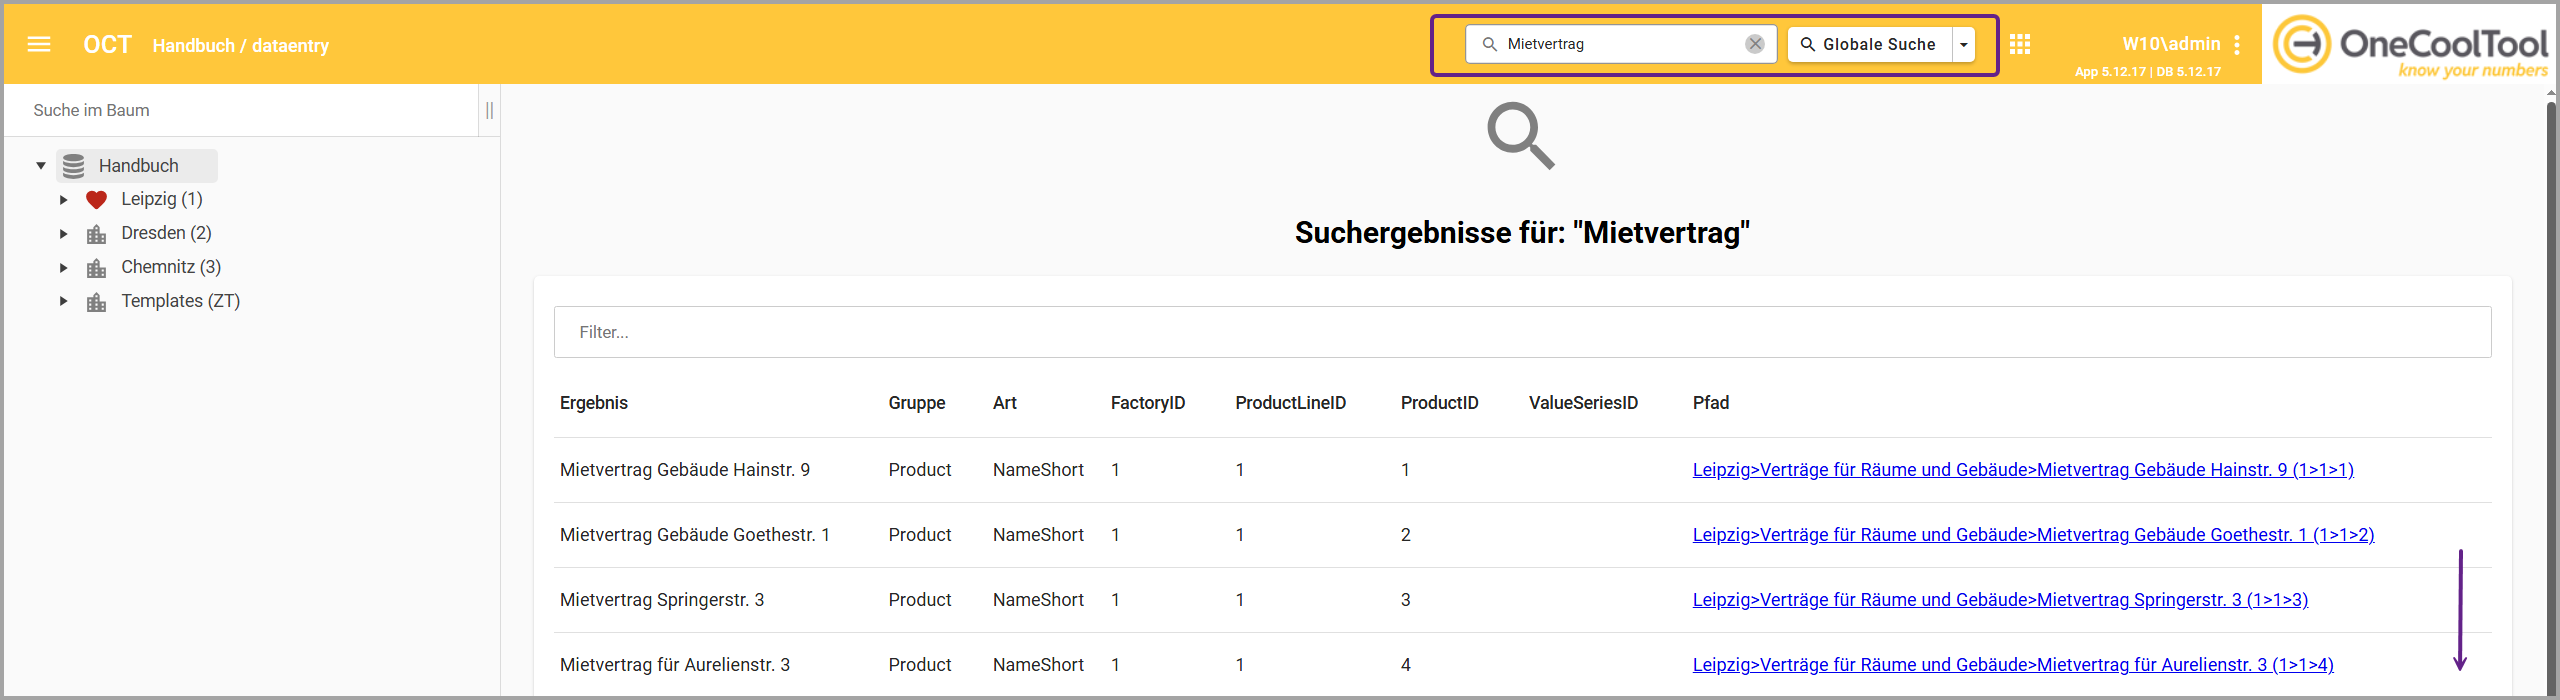Open the user options three-dot menu
The image size is (2560, 700).
pos(2237,45)
